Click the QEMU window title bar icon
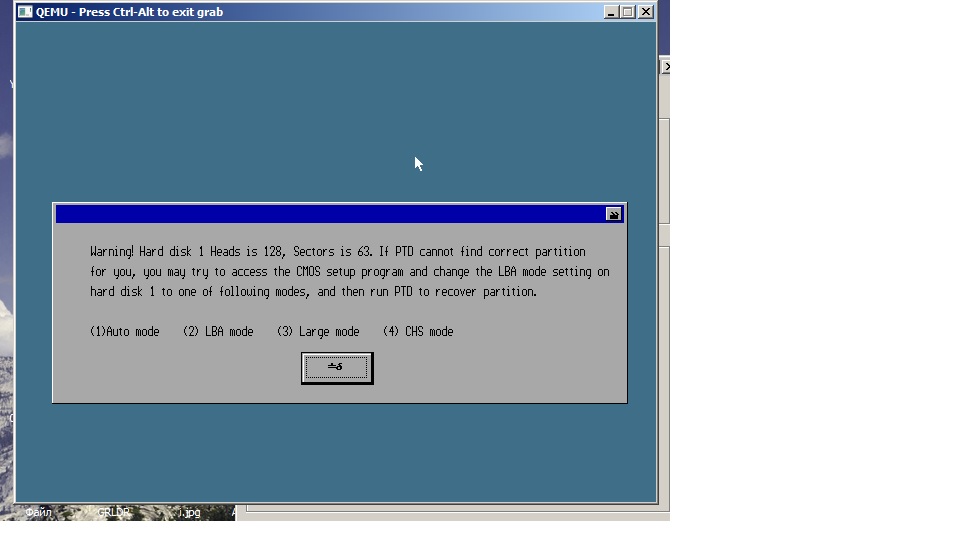The image size is (960, 540). tap(25, 12)
